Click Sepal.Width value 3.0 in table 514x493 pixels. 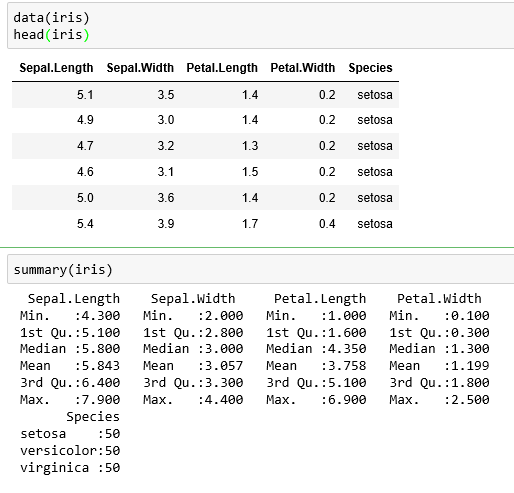pos(166,120)
